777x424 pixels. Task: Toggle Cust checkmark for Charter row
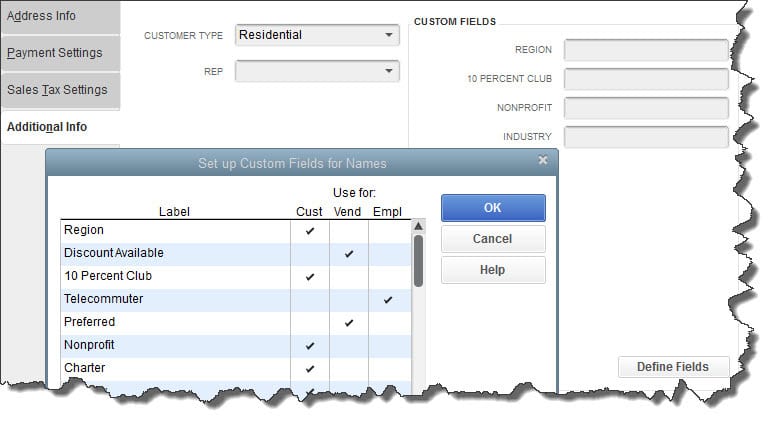click(309, 369)
